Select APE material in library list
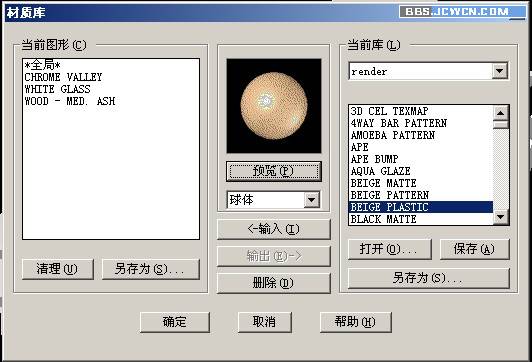The width and height of the screenshot is (532, 362). 421,147
